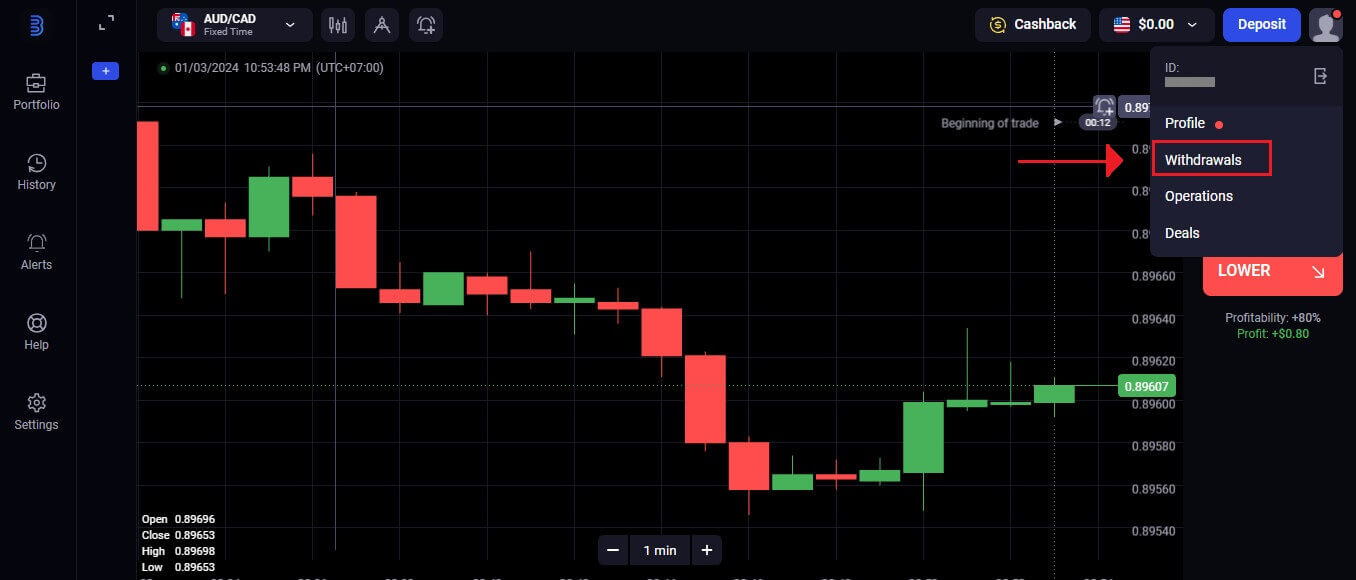Click the price alert bell on price axis
The height and width of the screenshot is (580, 1356).
point(1104,107)
